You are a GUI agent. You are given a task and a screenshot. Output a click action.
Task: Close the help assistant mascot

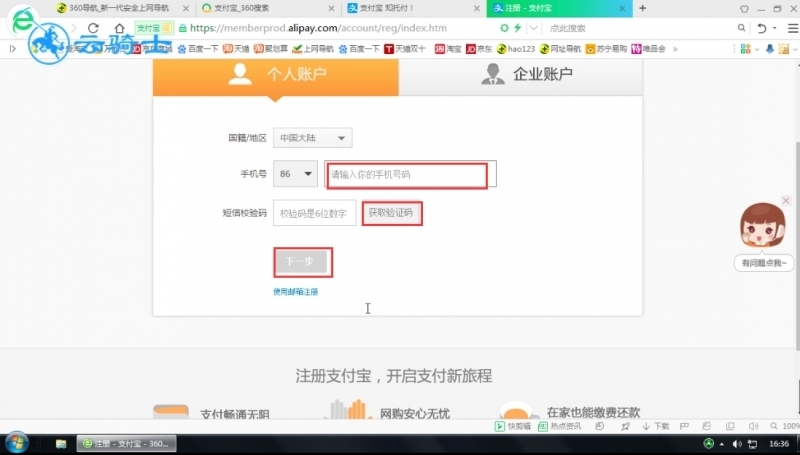click(786, 201)
